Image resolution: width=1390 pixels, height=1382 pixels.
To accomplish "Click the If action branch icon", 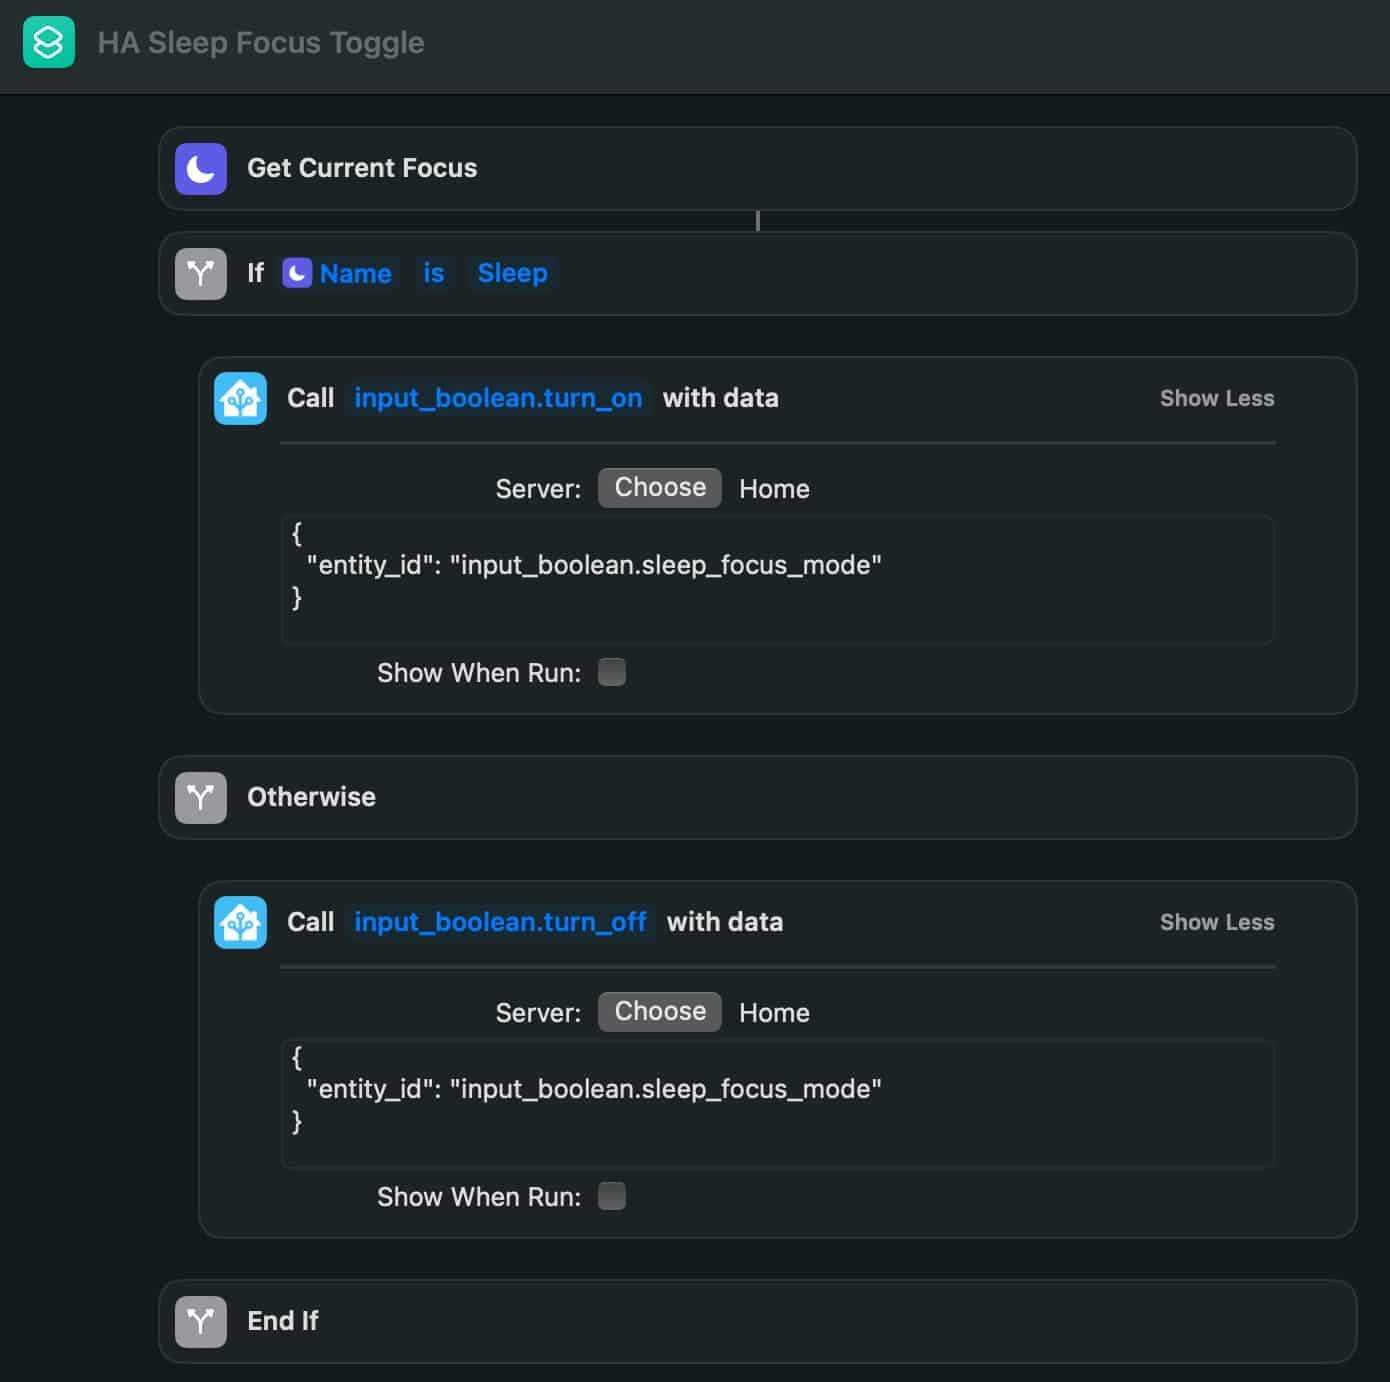I will [201, 273].
